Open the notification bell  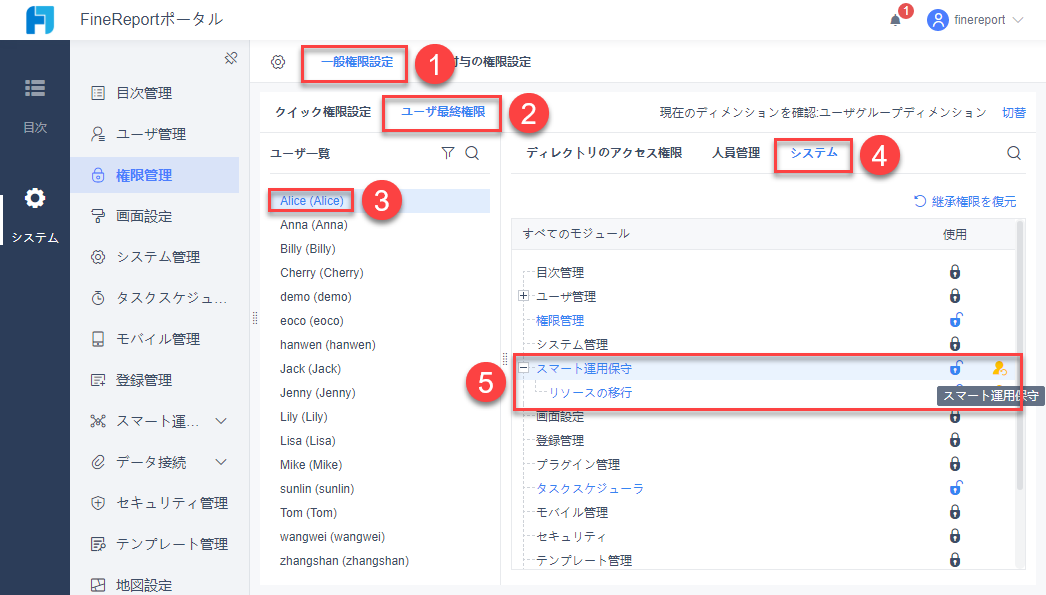coord(895,20)
